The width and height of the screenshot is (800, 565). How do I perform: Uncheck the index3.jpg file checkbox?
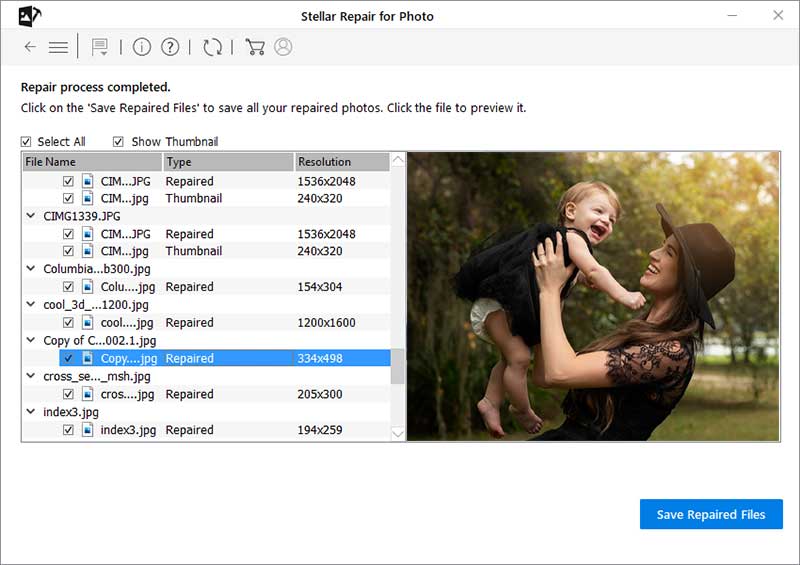tap(68, 430)
